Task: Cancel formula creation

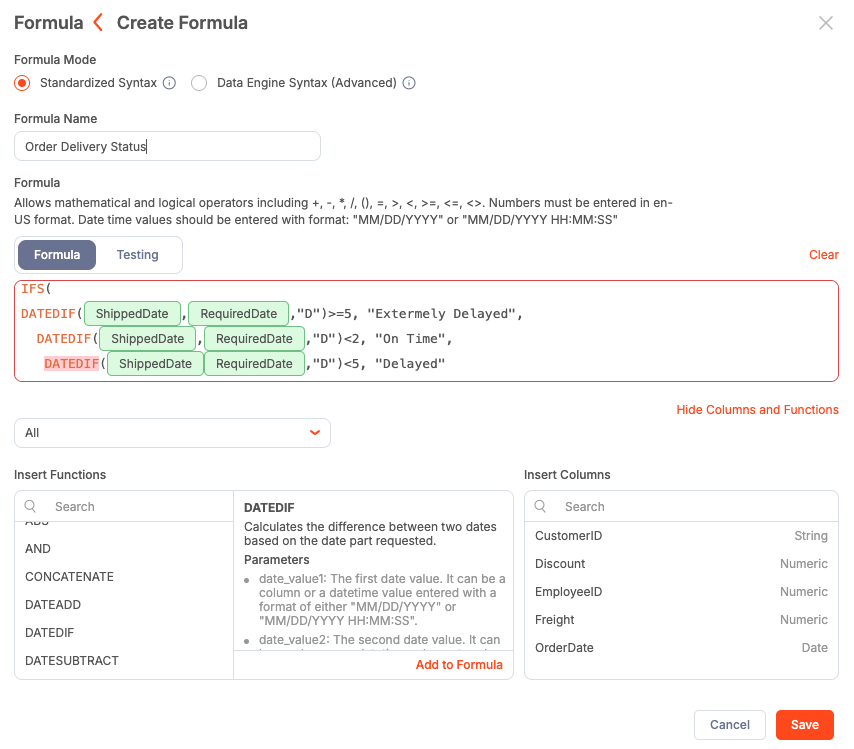Action: pos(729,725)
